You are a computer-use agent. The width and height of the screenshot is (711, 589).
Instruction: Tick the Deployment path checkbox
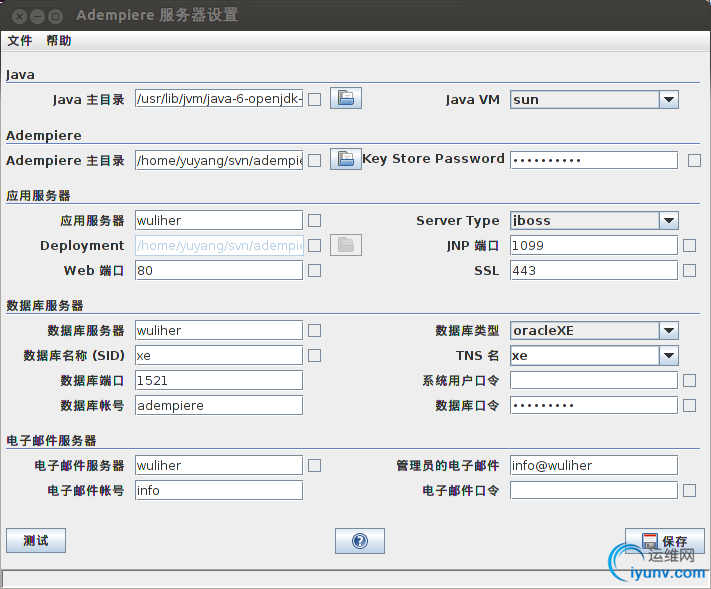[x=314, y=245]
